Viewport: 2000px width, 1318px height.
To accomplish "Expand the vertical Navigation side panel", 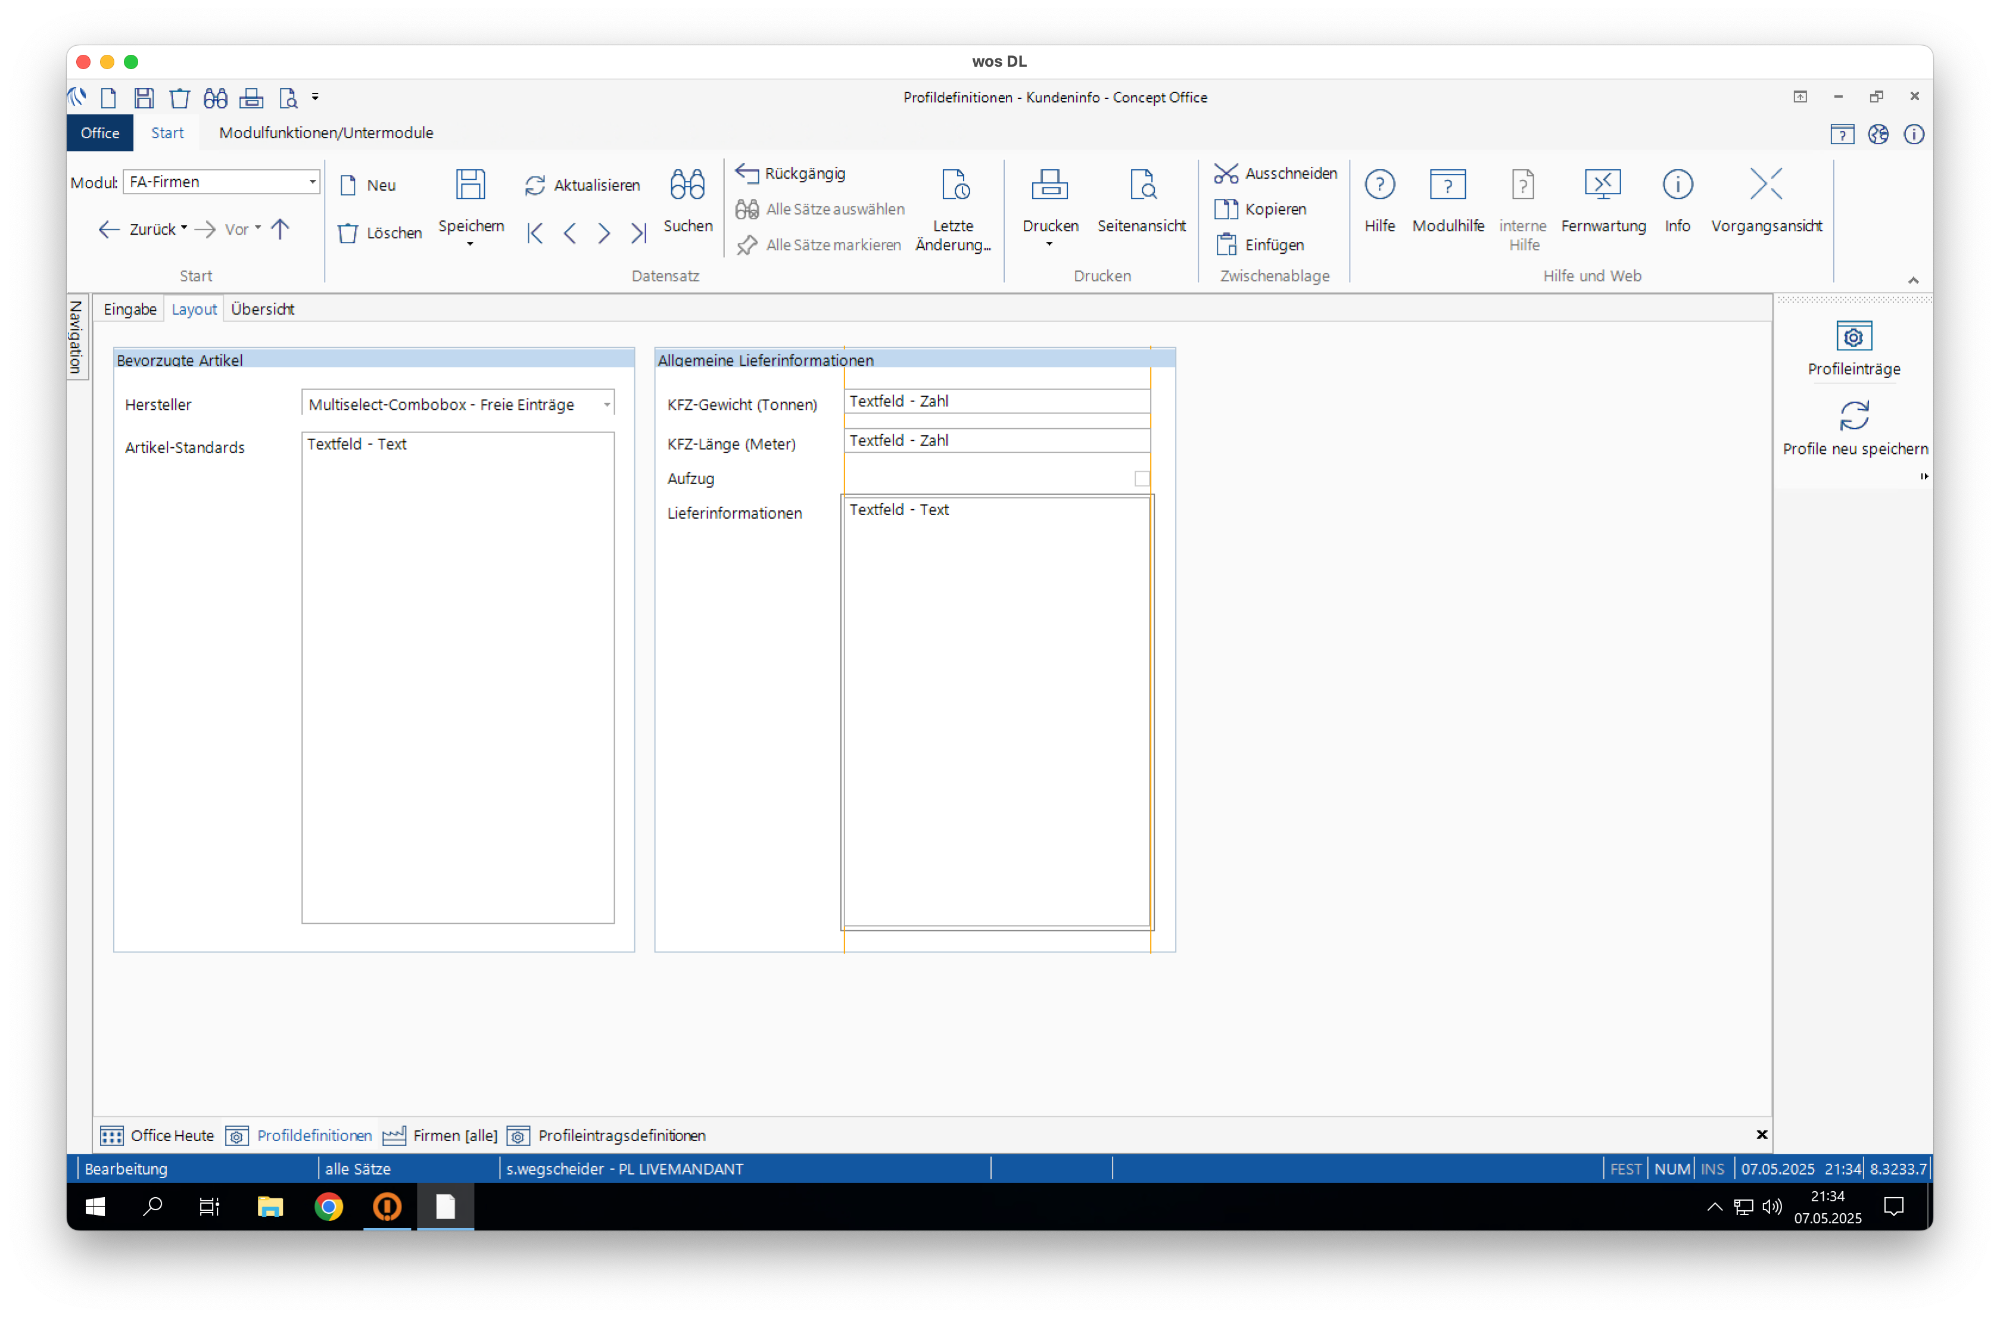I will (76, 337).
